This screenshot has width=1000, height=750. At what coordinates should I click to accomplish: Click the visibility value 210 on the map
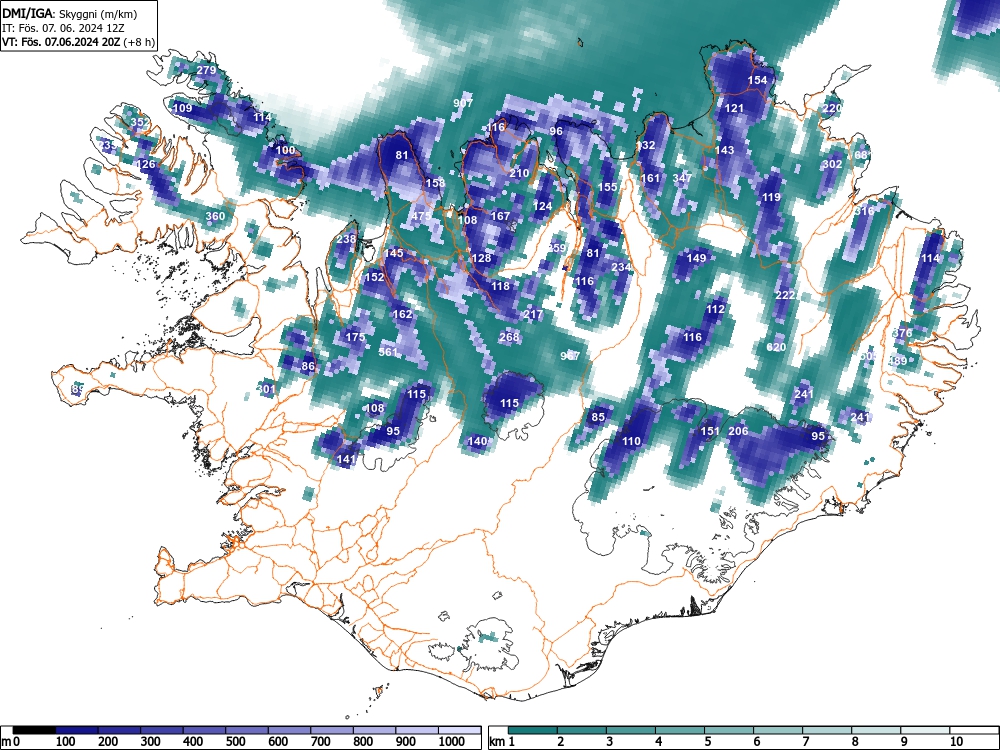[519, 173]
